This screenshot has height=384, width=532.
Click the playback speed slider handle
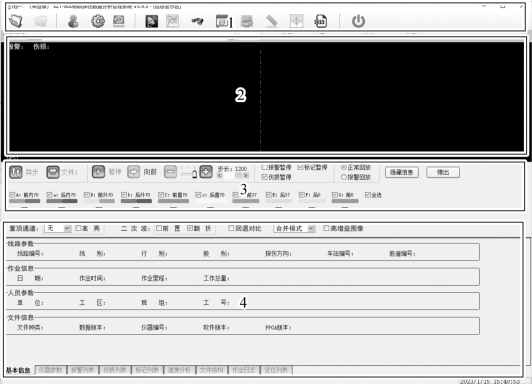pyautogui.click(x=194, y=174)
